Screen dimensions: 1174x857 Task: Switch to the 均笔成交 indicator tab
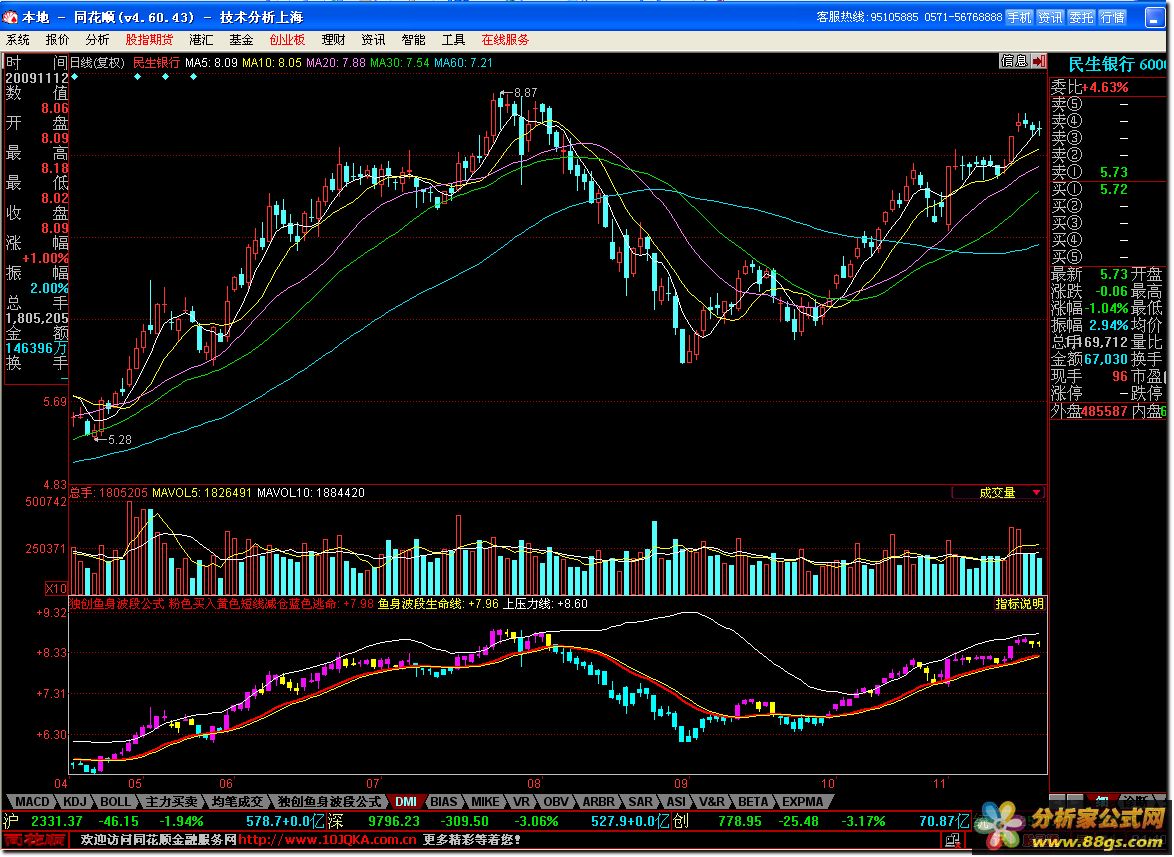(x=237, y=802)
